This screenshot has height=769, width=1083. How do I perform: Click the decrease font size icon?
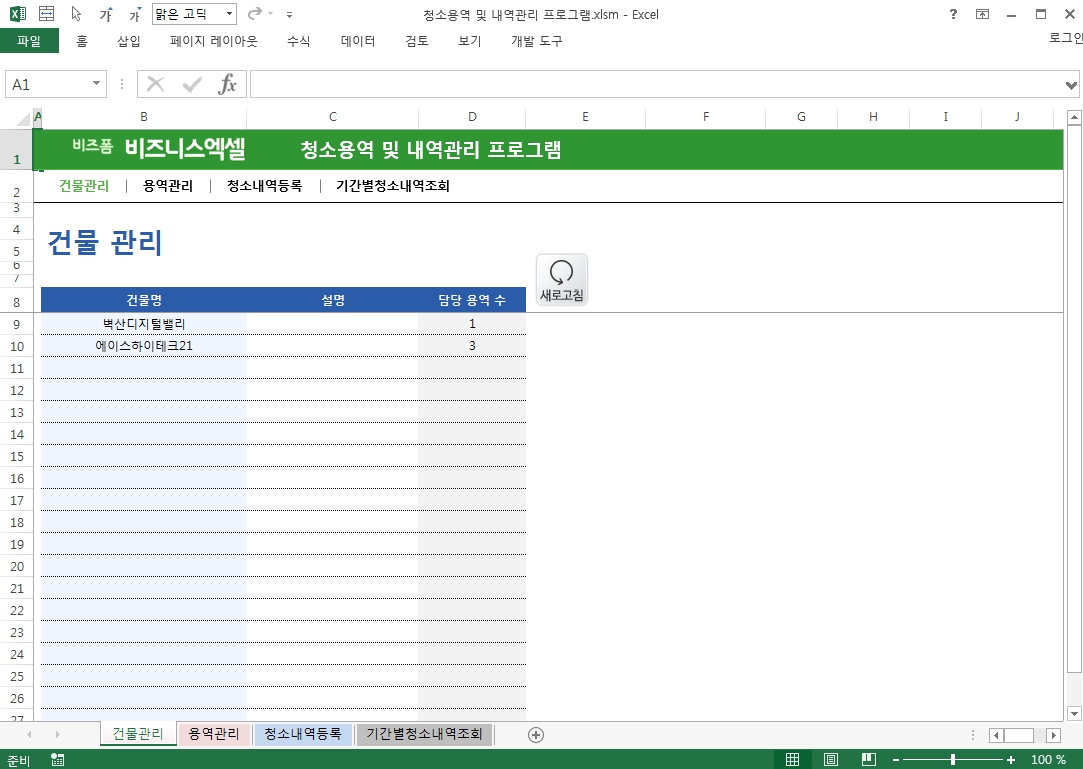(135, 15)
